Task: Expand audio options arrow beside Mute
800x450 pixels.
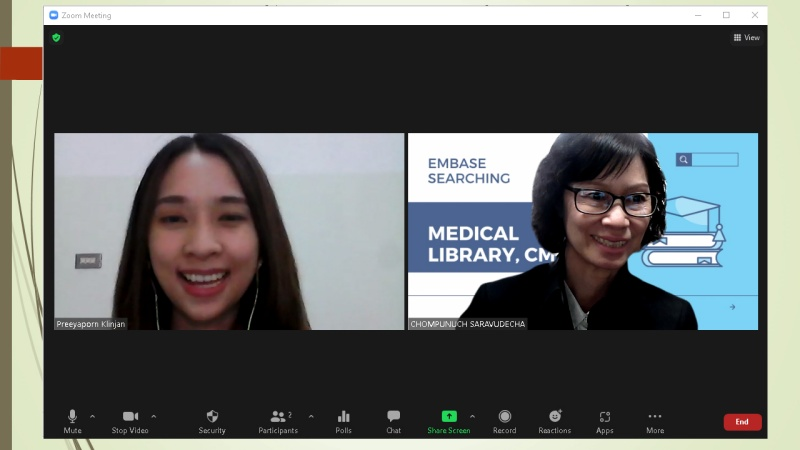Action: pyautogui.click(x=93, y=416)
